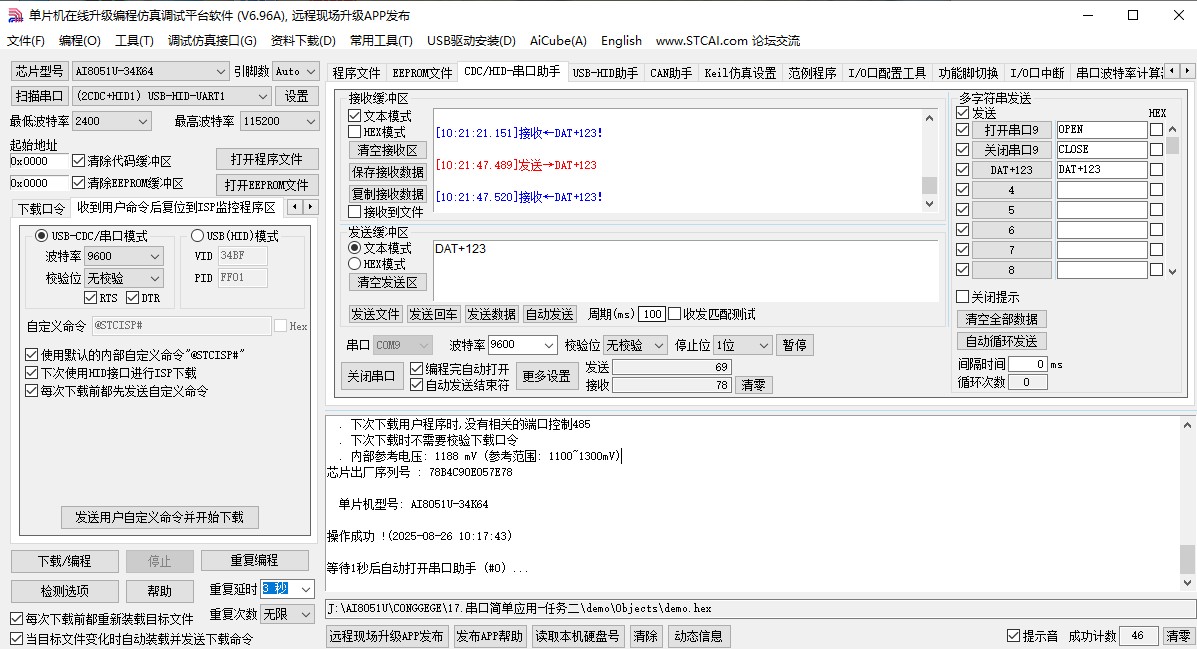Click left arrow beside 收到用户命令 tab
The width and height of the screenshot is (1197, 649).
click(295, 207)
